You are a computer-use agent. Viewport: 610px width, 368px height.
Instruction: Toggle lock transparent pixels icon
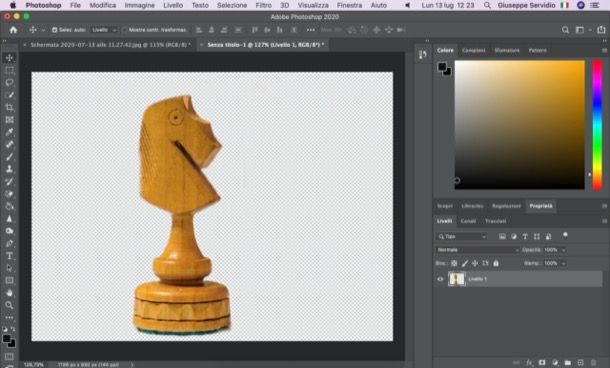pos(454,263)
